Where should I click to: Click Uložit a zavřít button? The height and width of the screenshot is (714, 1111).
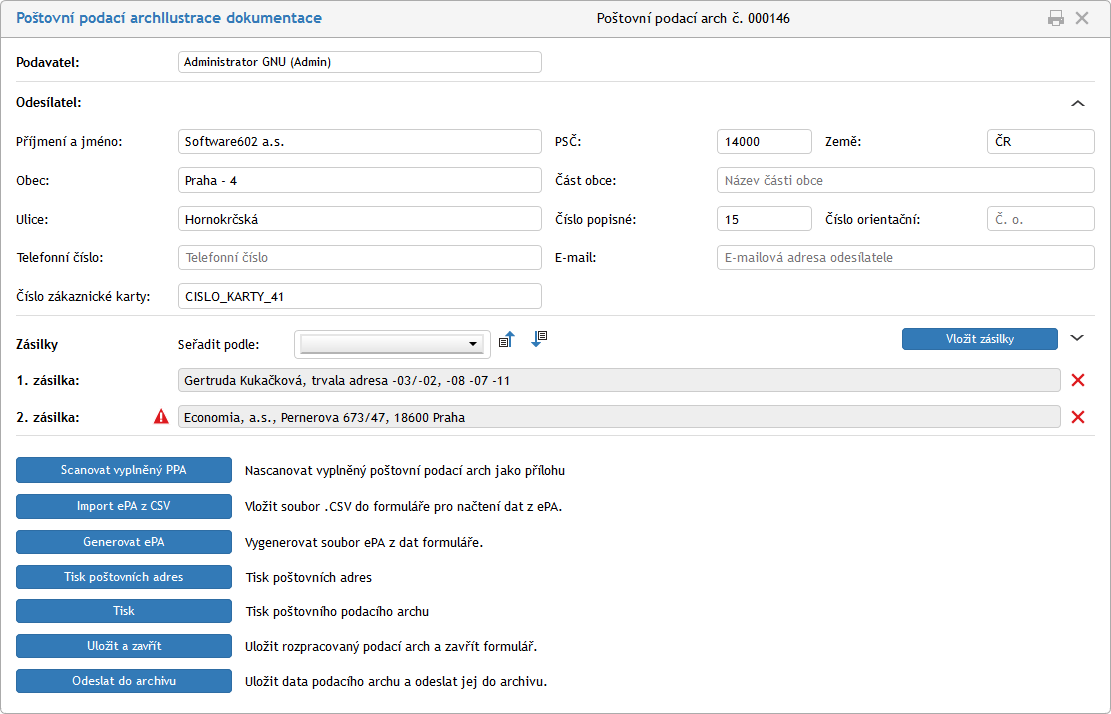tap(124, 646)
